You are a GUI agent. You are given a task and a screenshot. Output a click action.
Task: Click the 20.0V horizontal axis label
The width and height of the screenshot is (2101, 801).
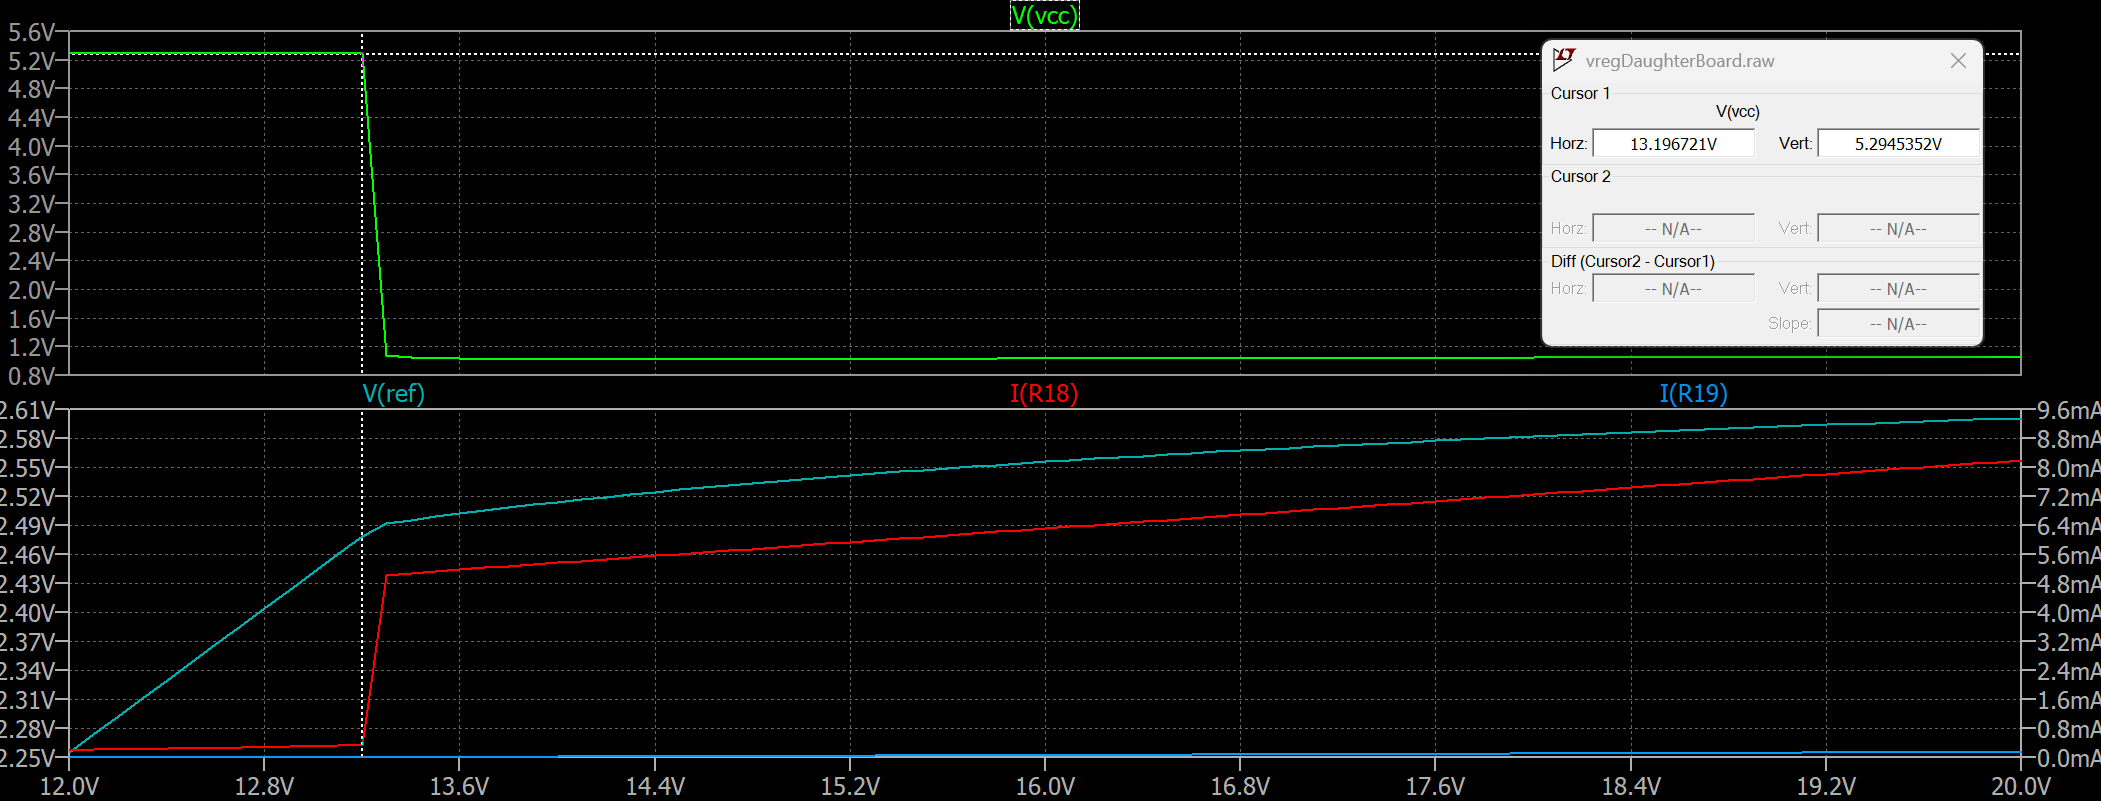click(x=2021, y=786)
